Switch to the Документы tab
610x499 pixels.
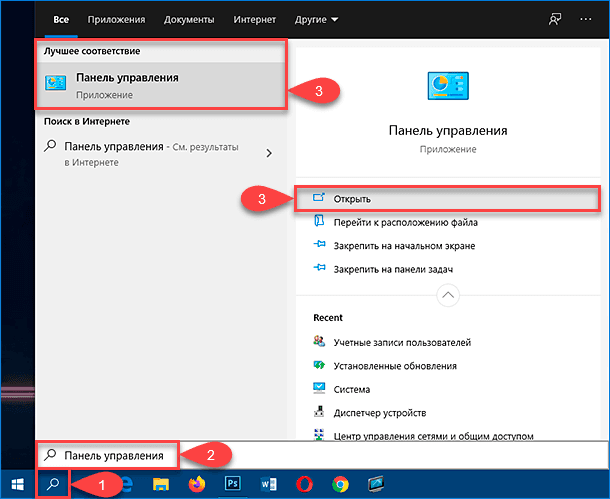189,19
